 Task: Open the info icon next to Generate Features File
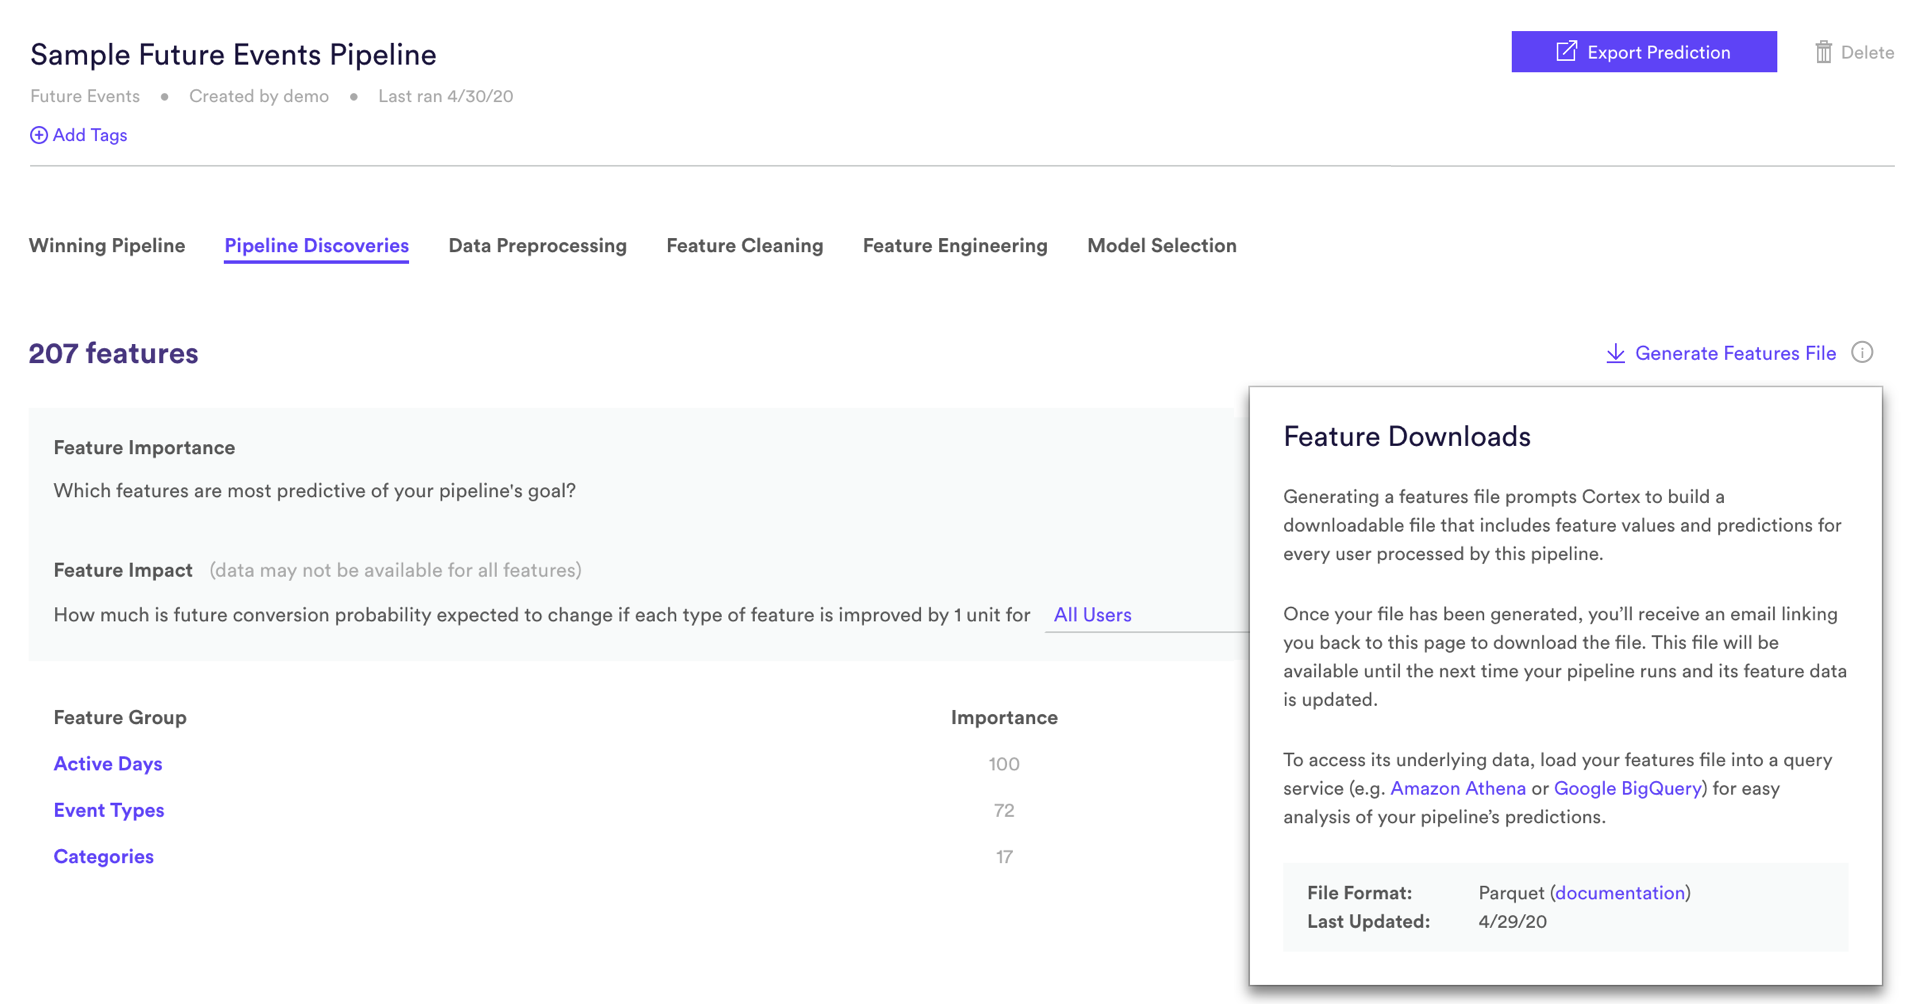coord(1862,352)
